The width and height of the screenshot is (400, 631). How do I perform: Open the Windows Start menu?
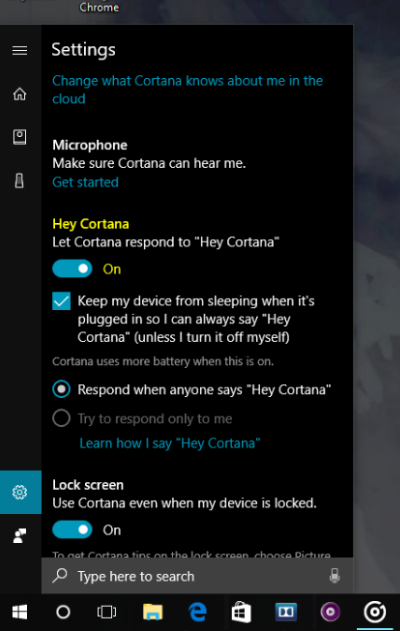pos(20,612)
